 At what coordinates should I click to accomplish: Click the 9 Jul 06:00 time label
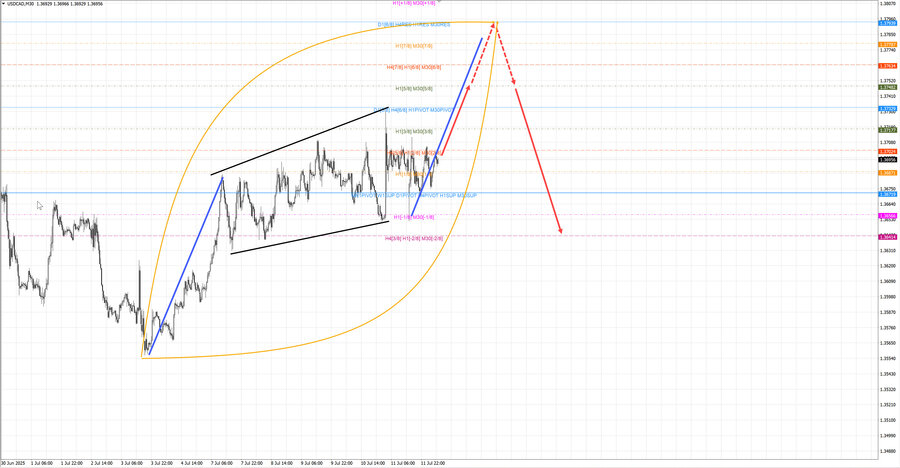pyautogui.click(x=312, y=463)
